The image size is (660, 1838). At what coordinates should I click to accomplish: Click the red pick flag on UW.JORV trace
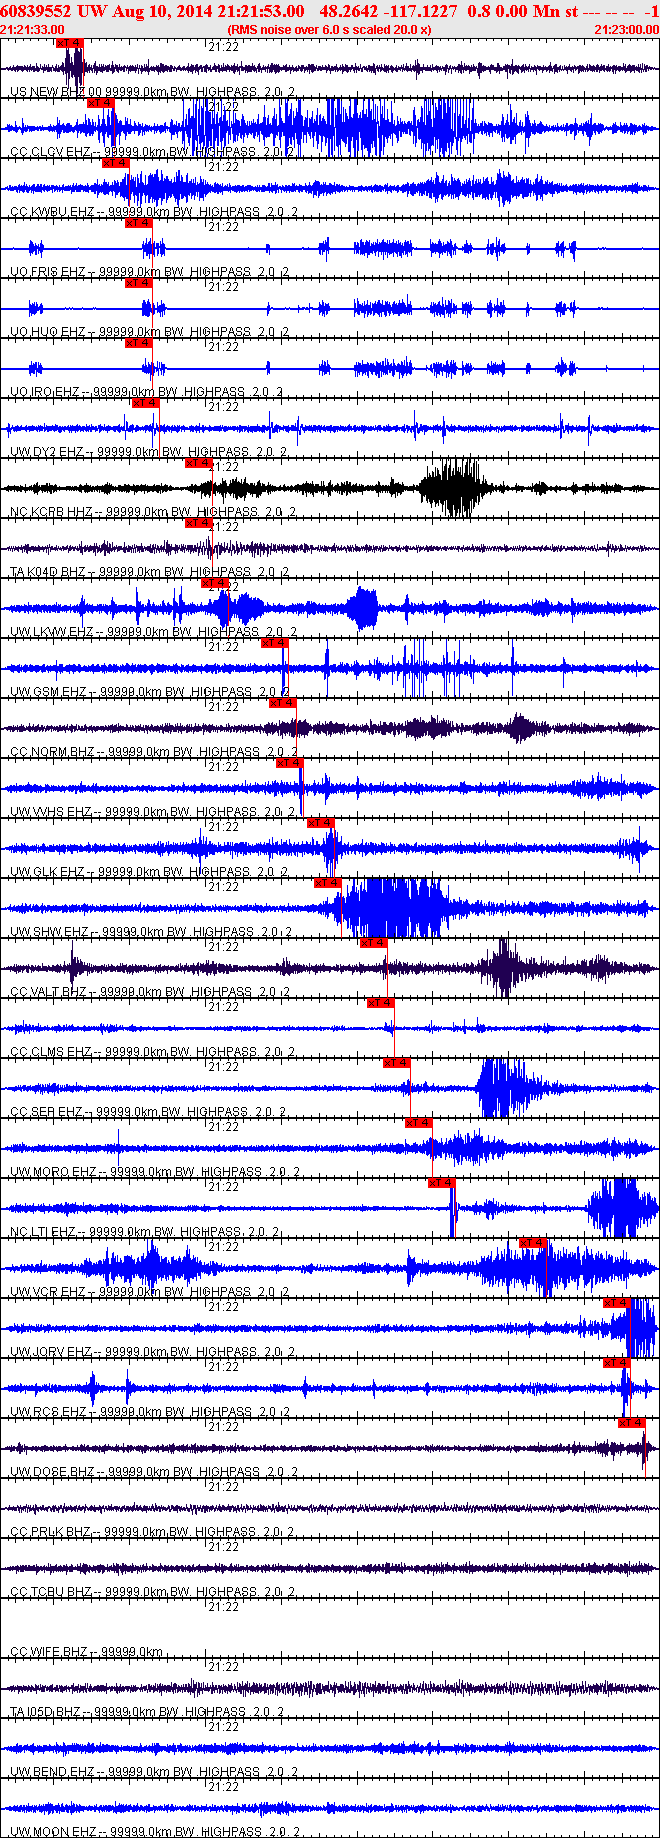617,1303
